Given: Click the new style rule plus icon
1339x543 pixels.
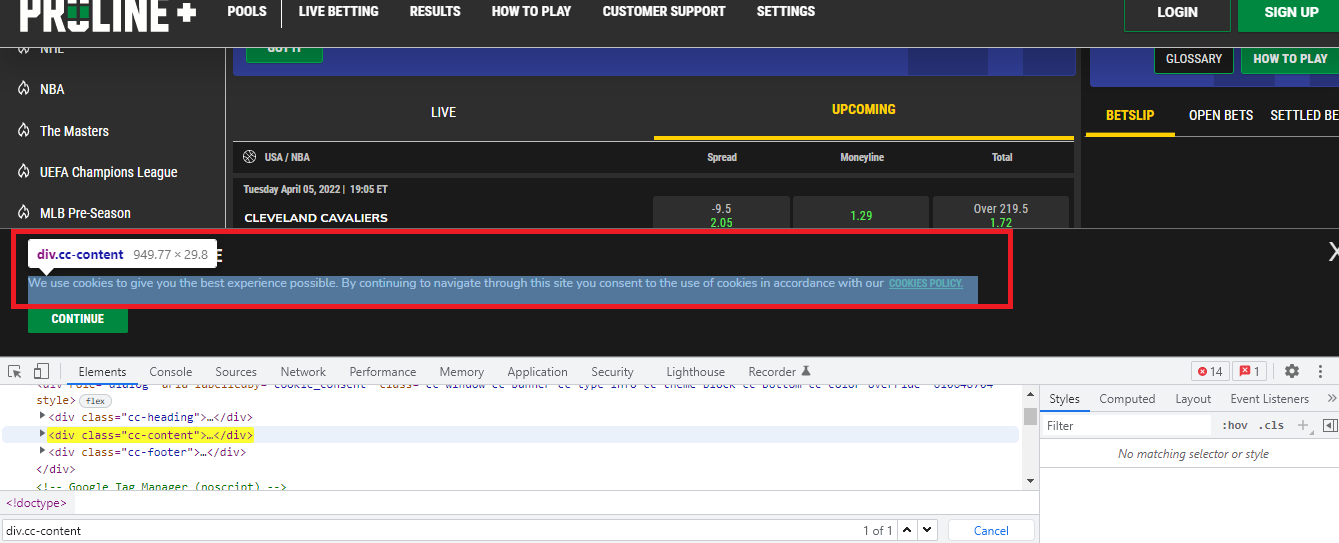Looking at the screenshot, I should tap(1303, 425).
